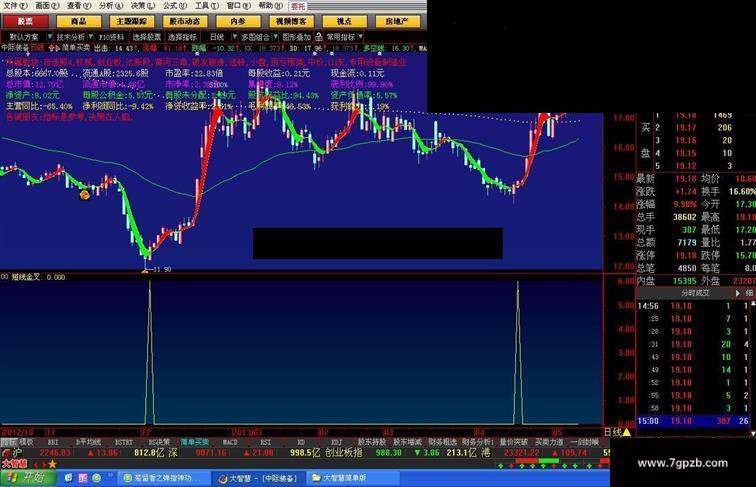Open the 帮助 menu
Viewport: 756px width, 487px height.
270,6
